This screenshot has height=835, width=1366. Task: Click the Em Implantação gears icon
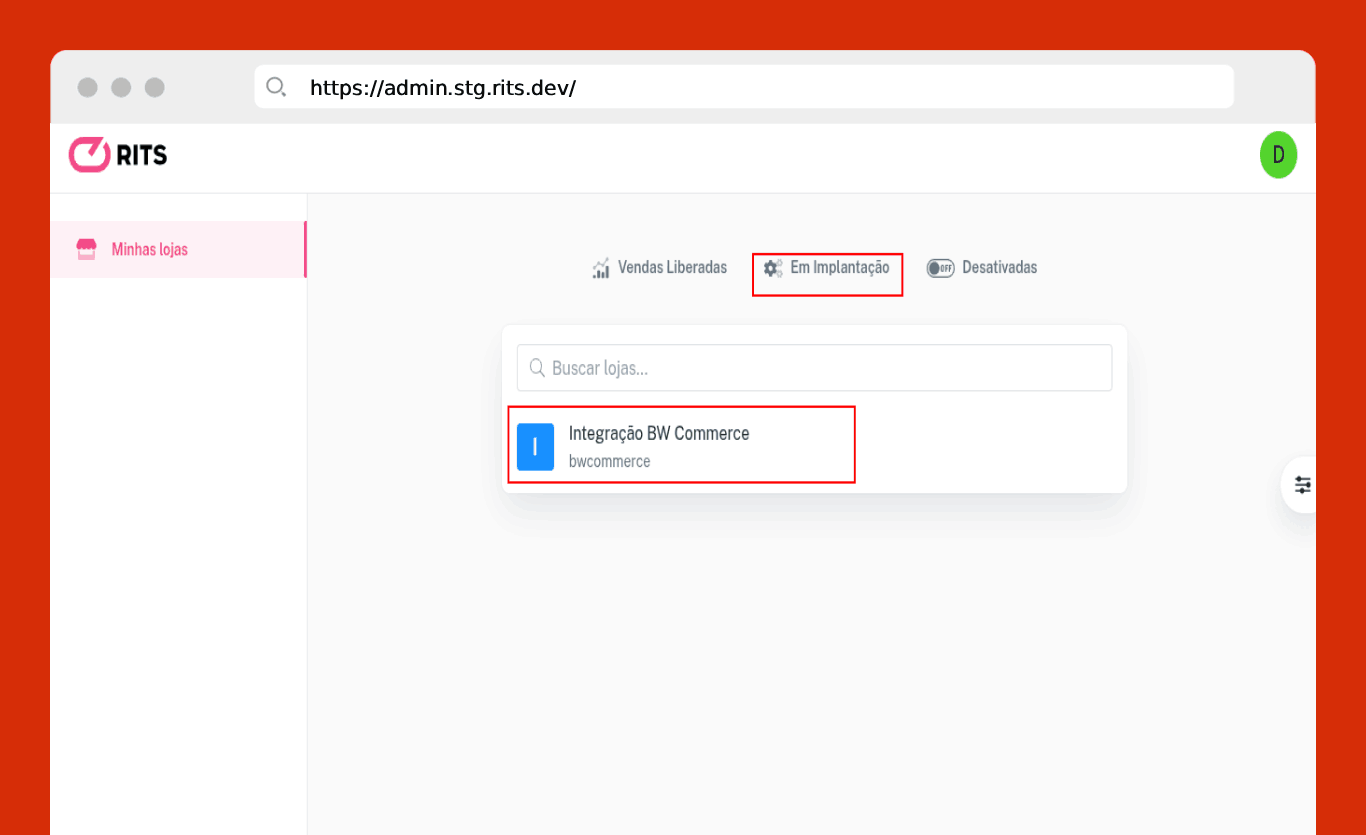pyautogui.click(x=772, y=268)
